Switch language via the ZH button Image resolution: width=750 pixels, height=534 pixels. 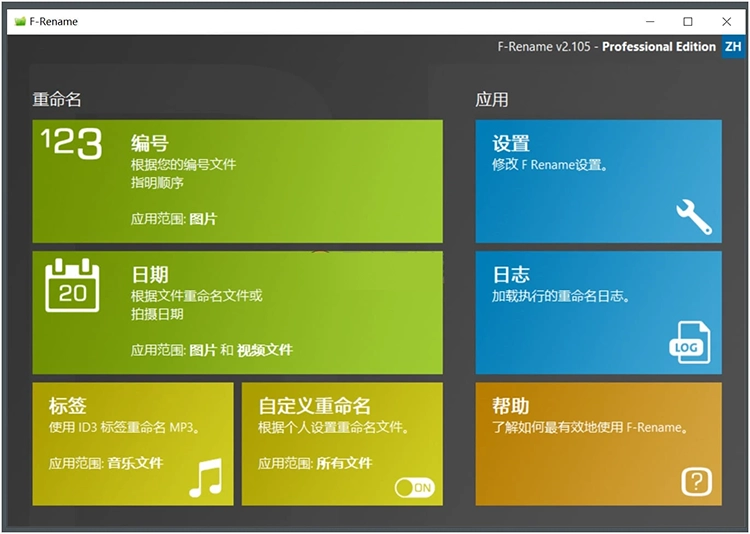733,47
